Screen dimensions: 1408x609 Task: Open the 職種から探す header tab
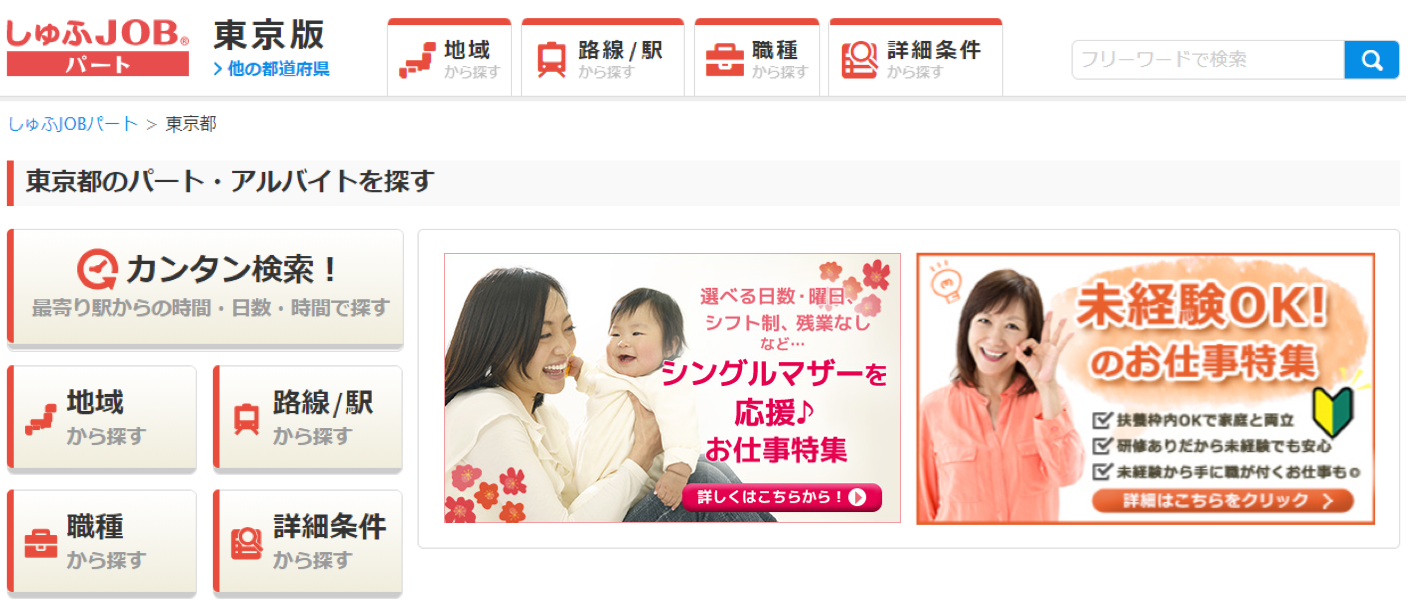point(757,59)
